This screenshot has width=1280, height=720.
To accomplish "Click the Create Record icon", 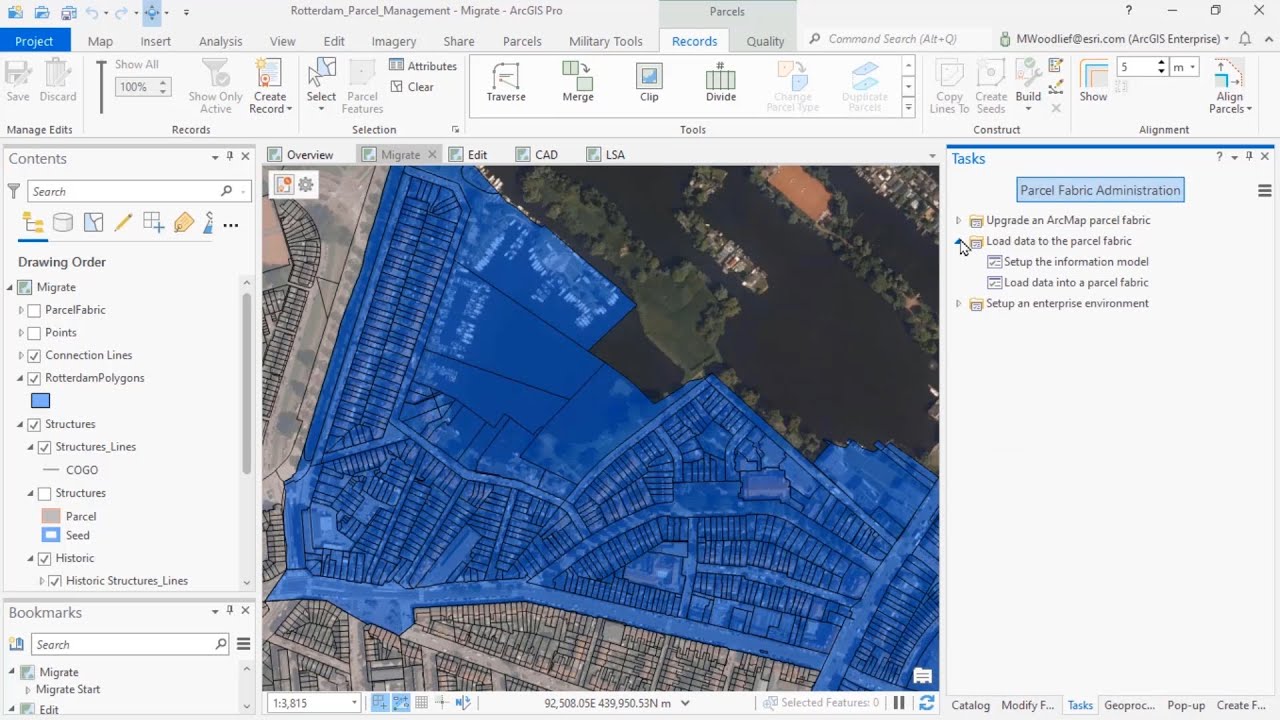I will [269, 73].
